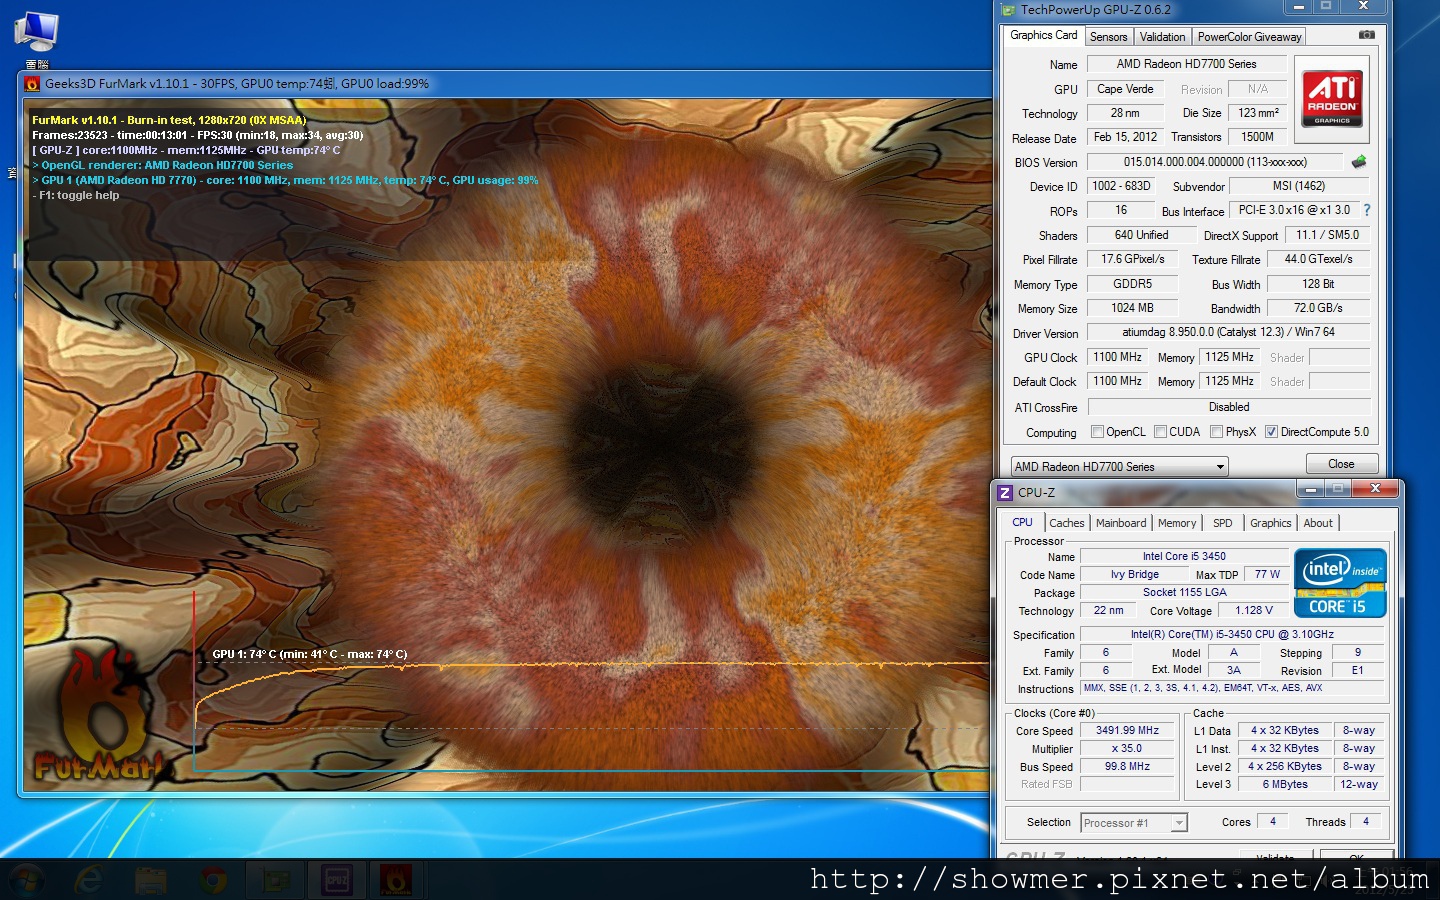The height and width of the screenshot is (900, 1440).
Task: Click the GPU 1 temperature graph label in FurMark
Action: click(310, 654)
